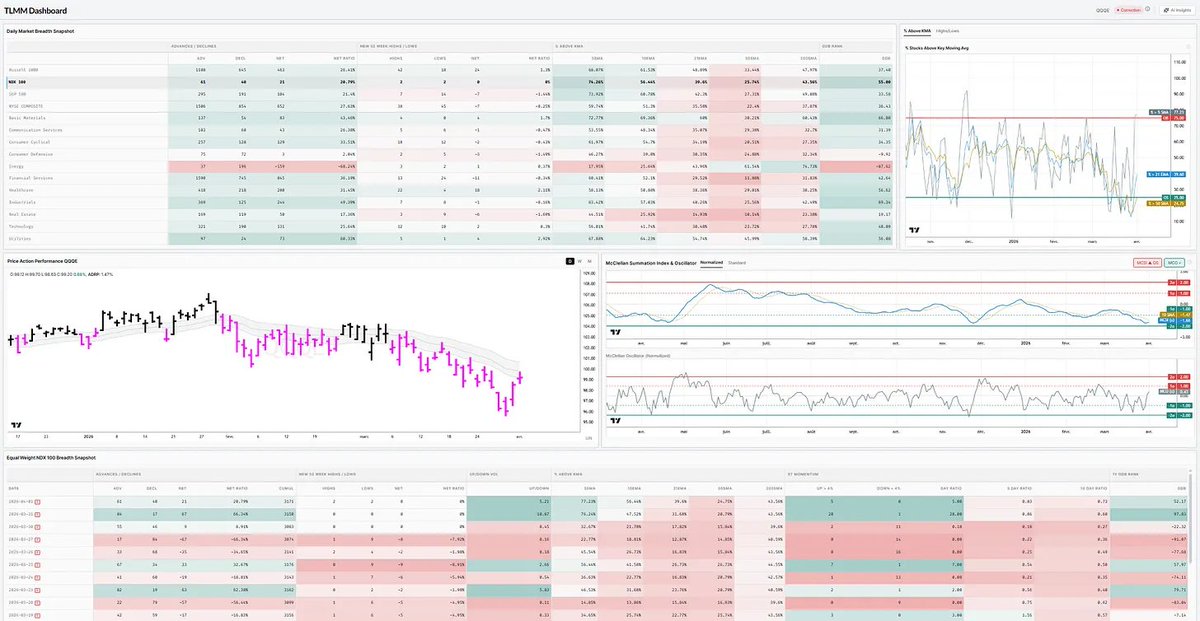Screen dimensions: 1200x621
Task: Switch to the Highs/Lows tab
Action: pos(948,32)
